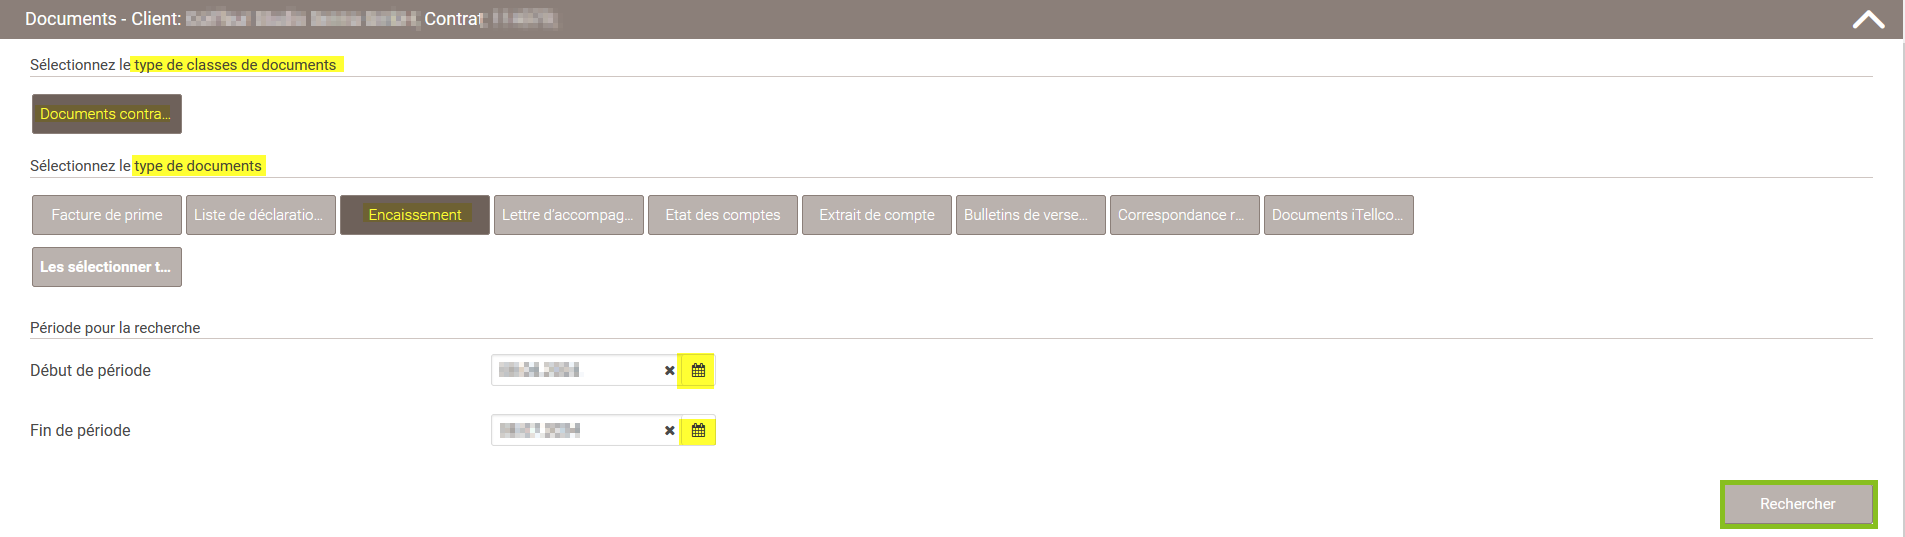Select the 'Correspondance r...' document type
This screenshot has height=537, width=1905.
click(x=1185, y=215)
